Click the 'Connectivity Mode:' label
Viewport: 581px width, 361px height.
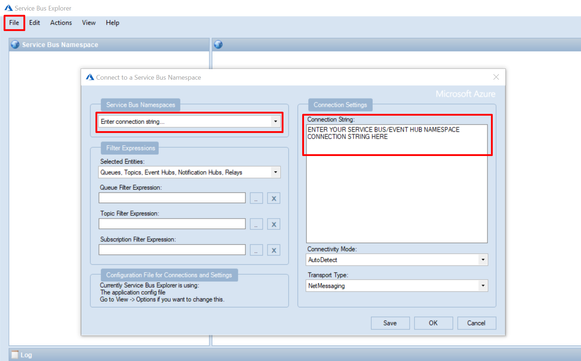coord(332,249)
